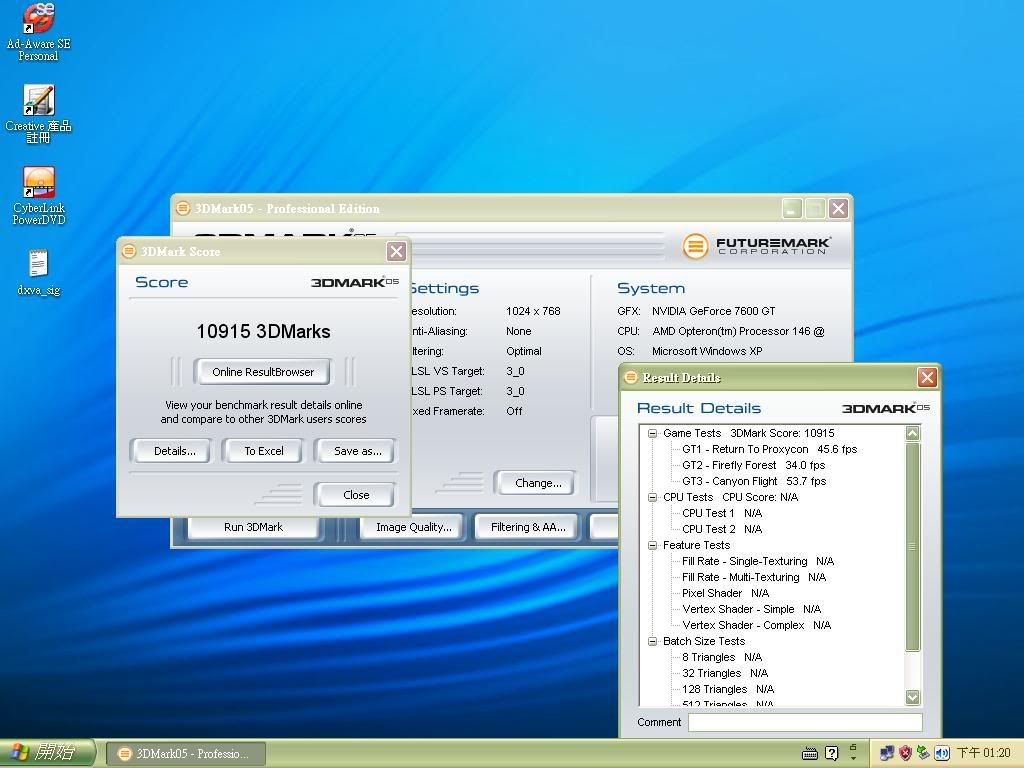Collapse the Batch Size Tests node
This screenshot has height=768, width=1024.
pos(652,641)
